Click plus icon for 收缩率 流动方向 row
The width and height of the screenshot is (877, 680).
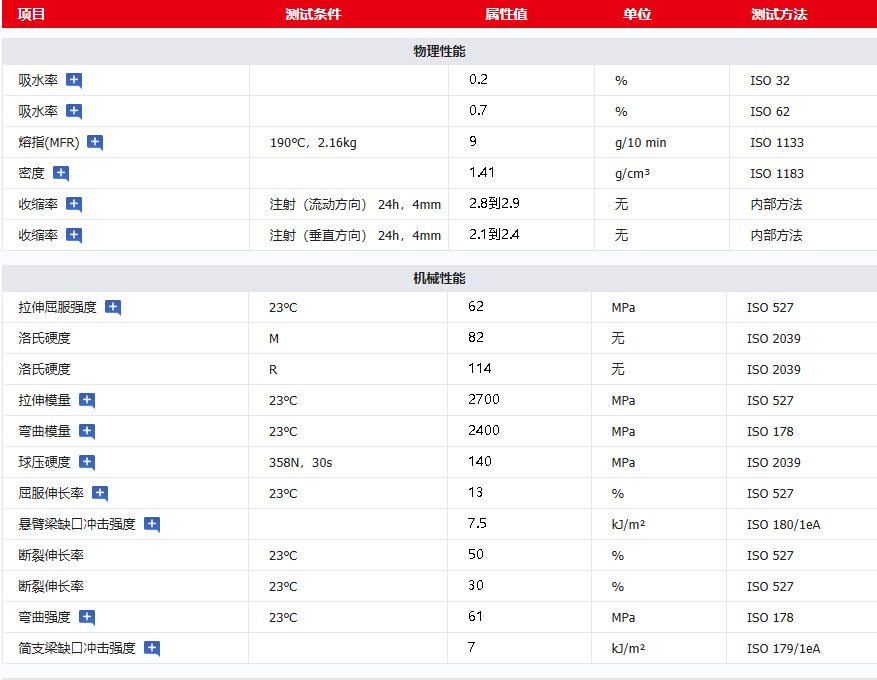pyautogui.click(x=74, y=204)
